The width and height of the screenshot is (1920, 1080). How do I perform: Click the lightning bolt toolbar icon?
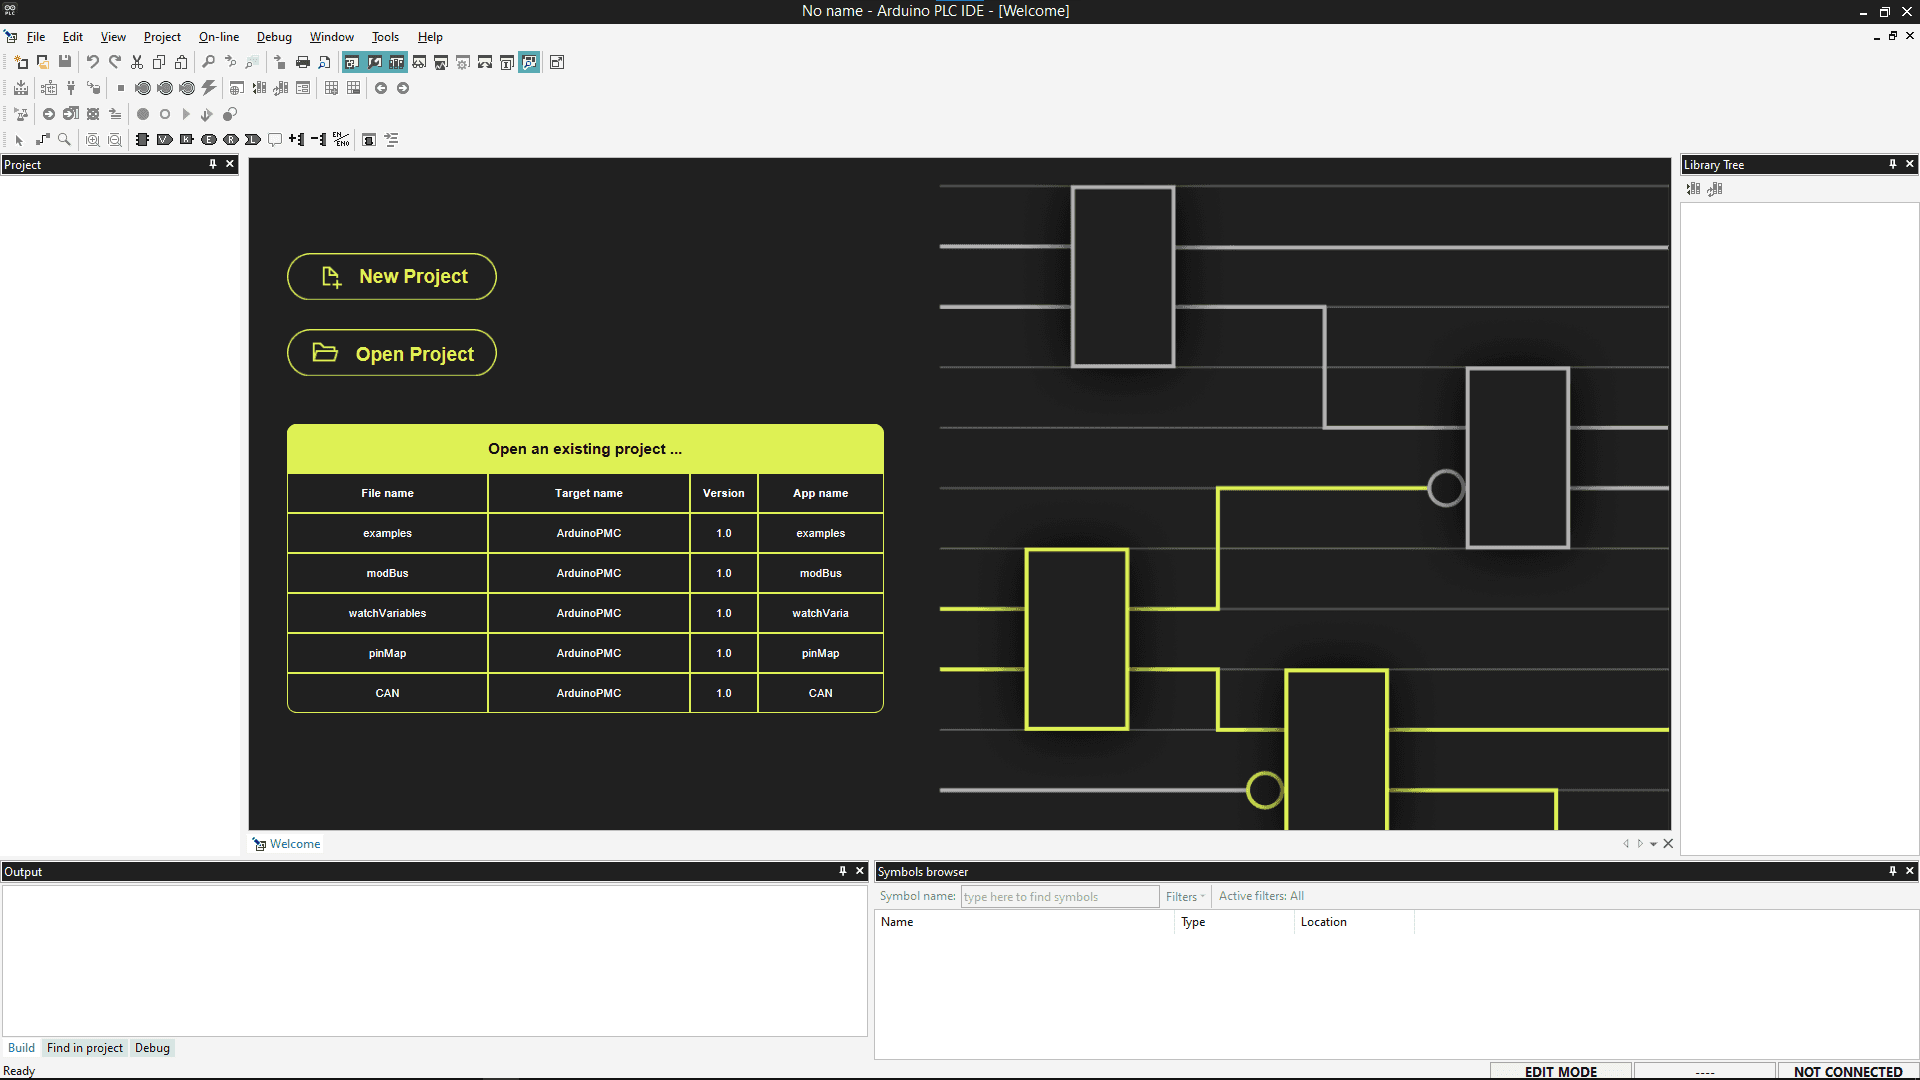209,88
